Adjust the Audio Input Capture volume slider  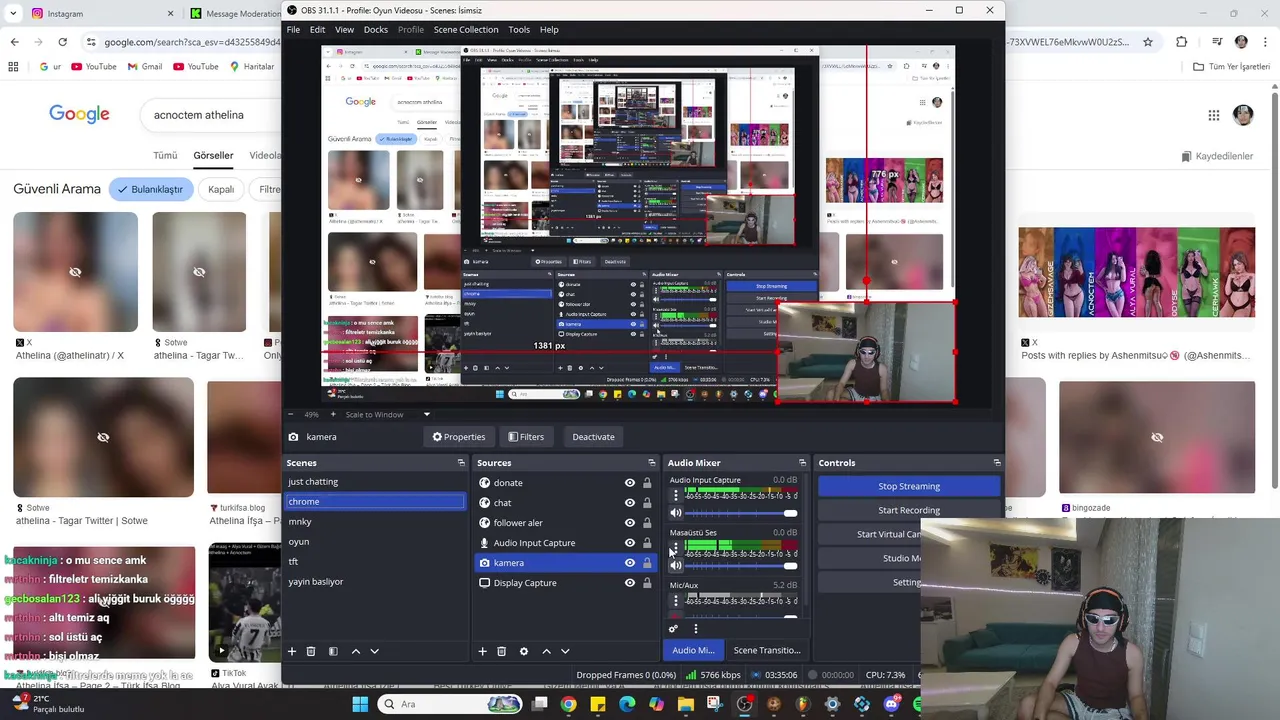pyautogui.click(x=742, y=513)
